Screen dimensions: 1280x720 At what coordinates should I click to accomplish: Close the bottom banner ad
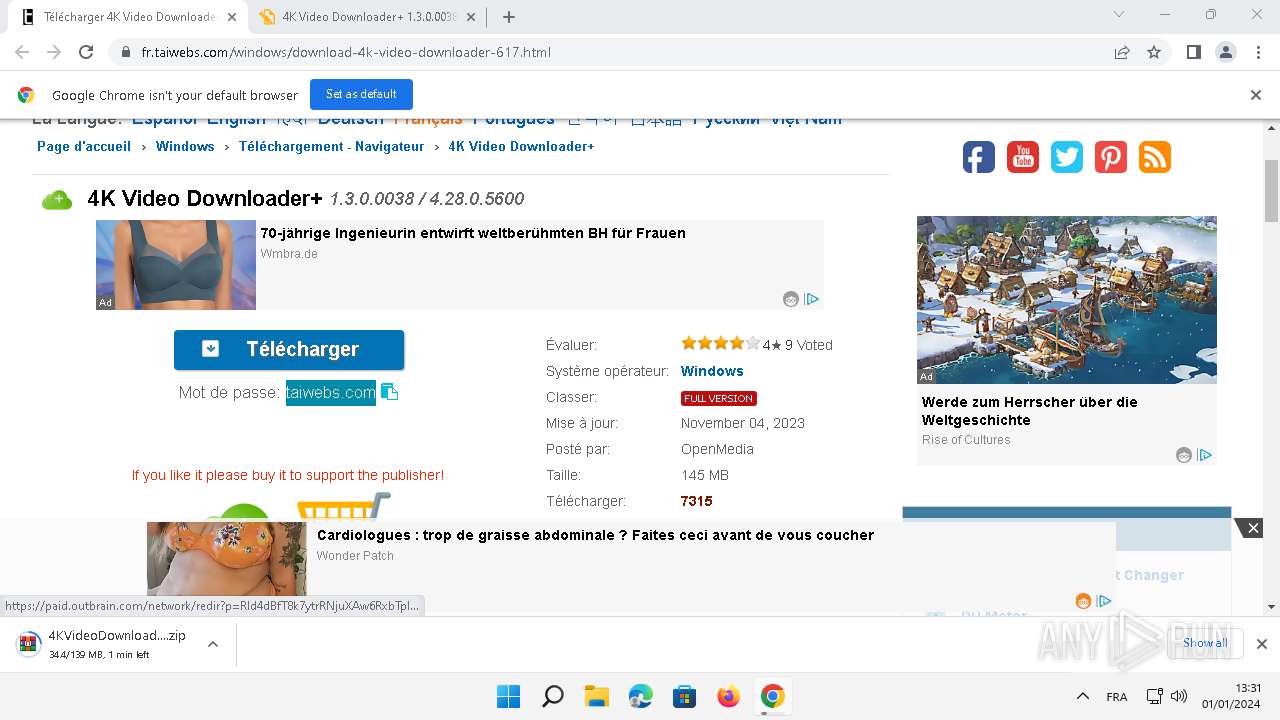tap(1254, 528)
